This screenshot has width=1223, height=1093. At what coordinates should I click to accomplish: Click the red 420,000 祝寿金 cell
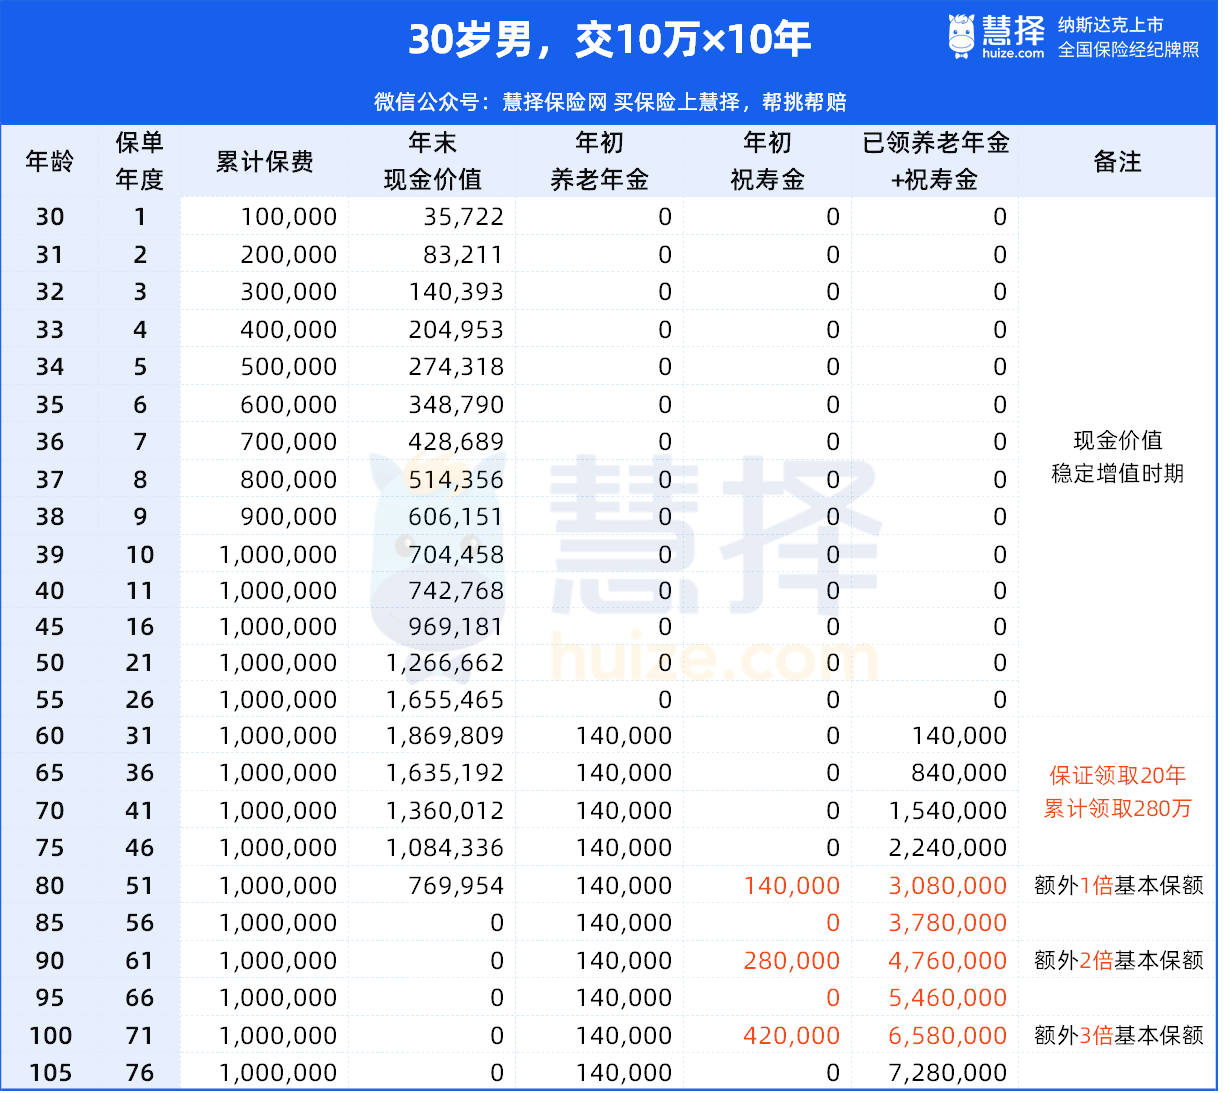point(791,1036)
